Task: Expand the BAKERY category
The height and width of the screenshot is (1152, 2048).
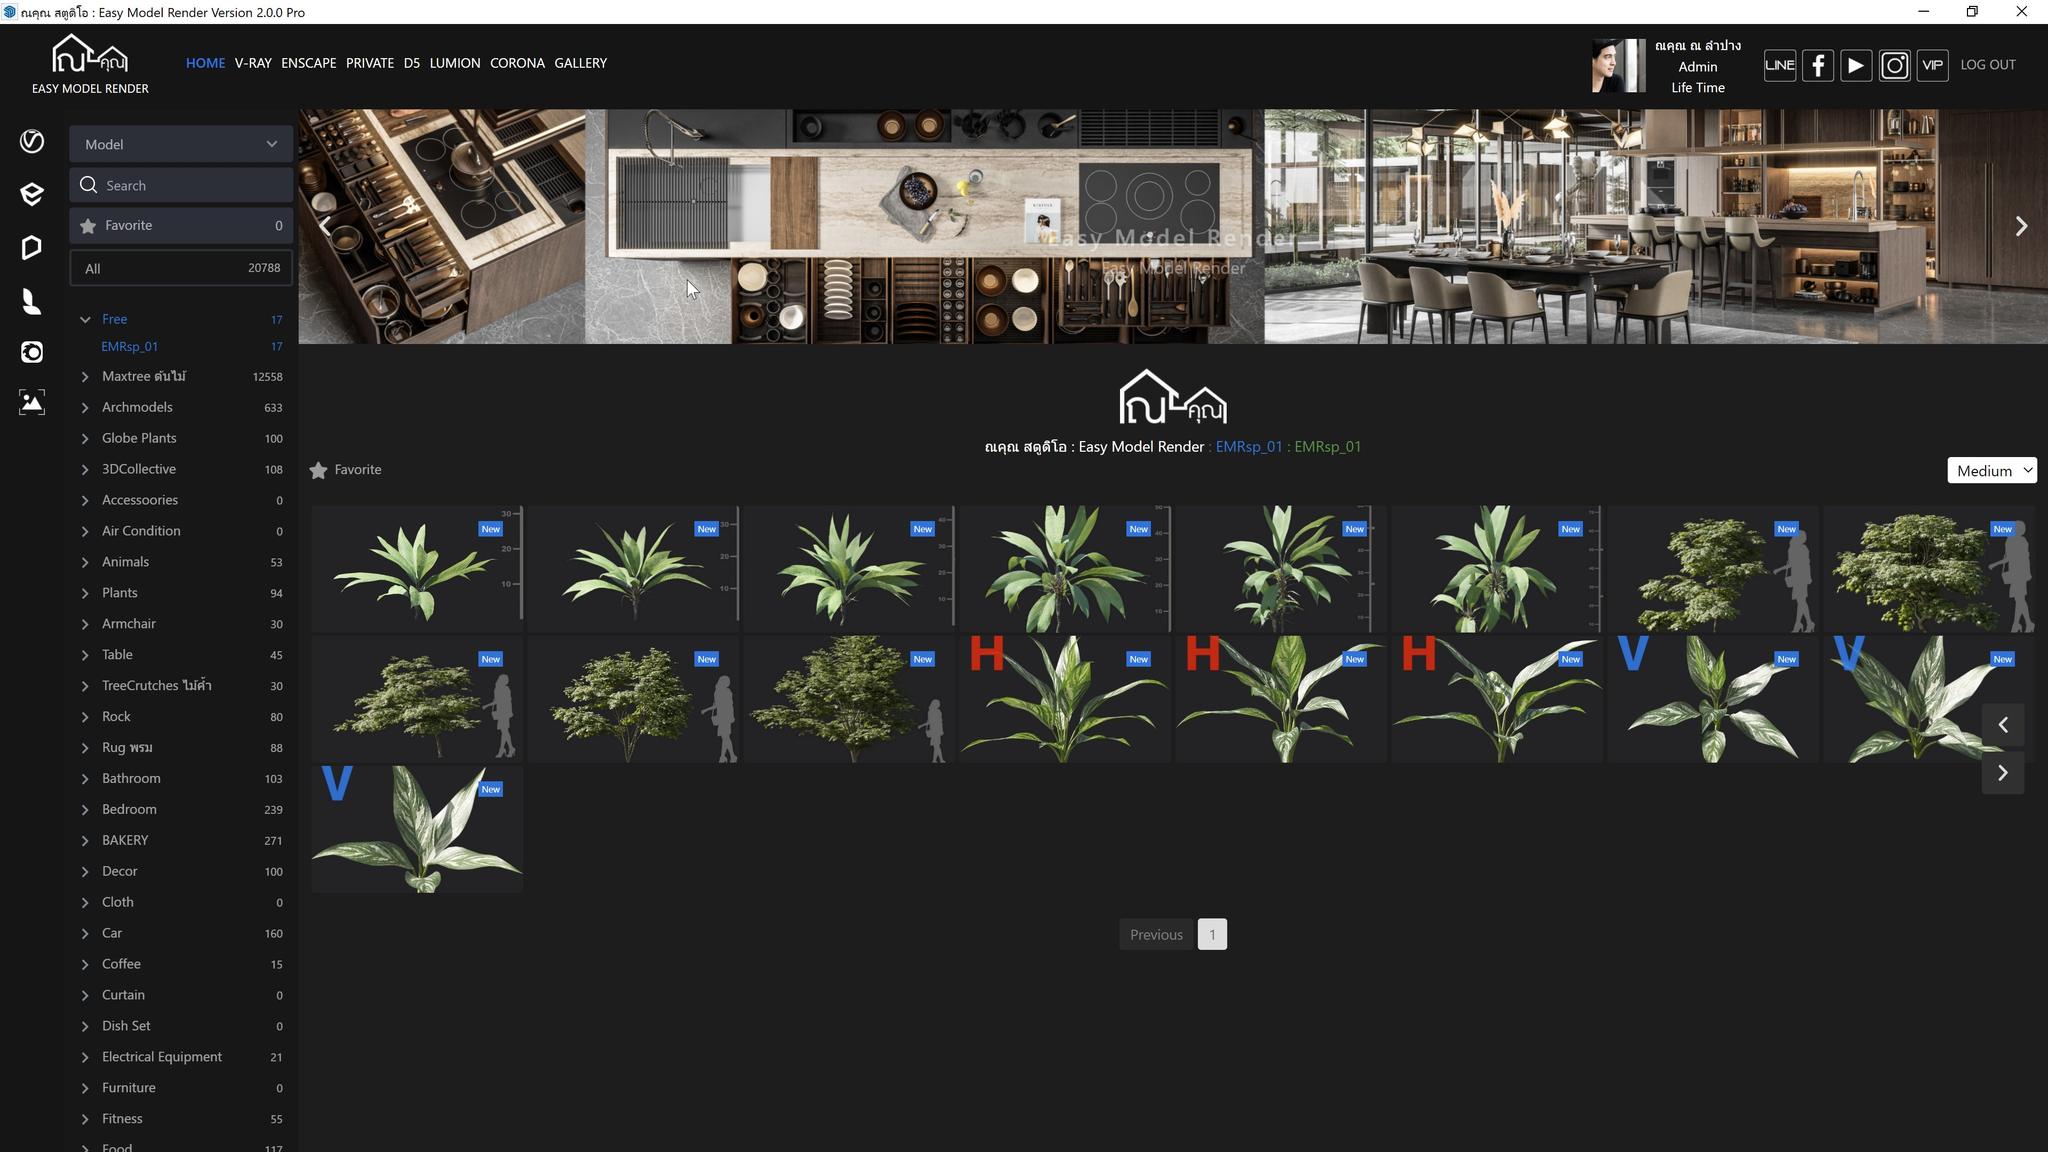Action: click(85, 841)
